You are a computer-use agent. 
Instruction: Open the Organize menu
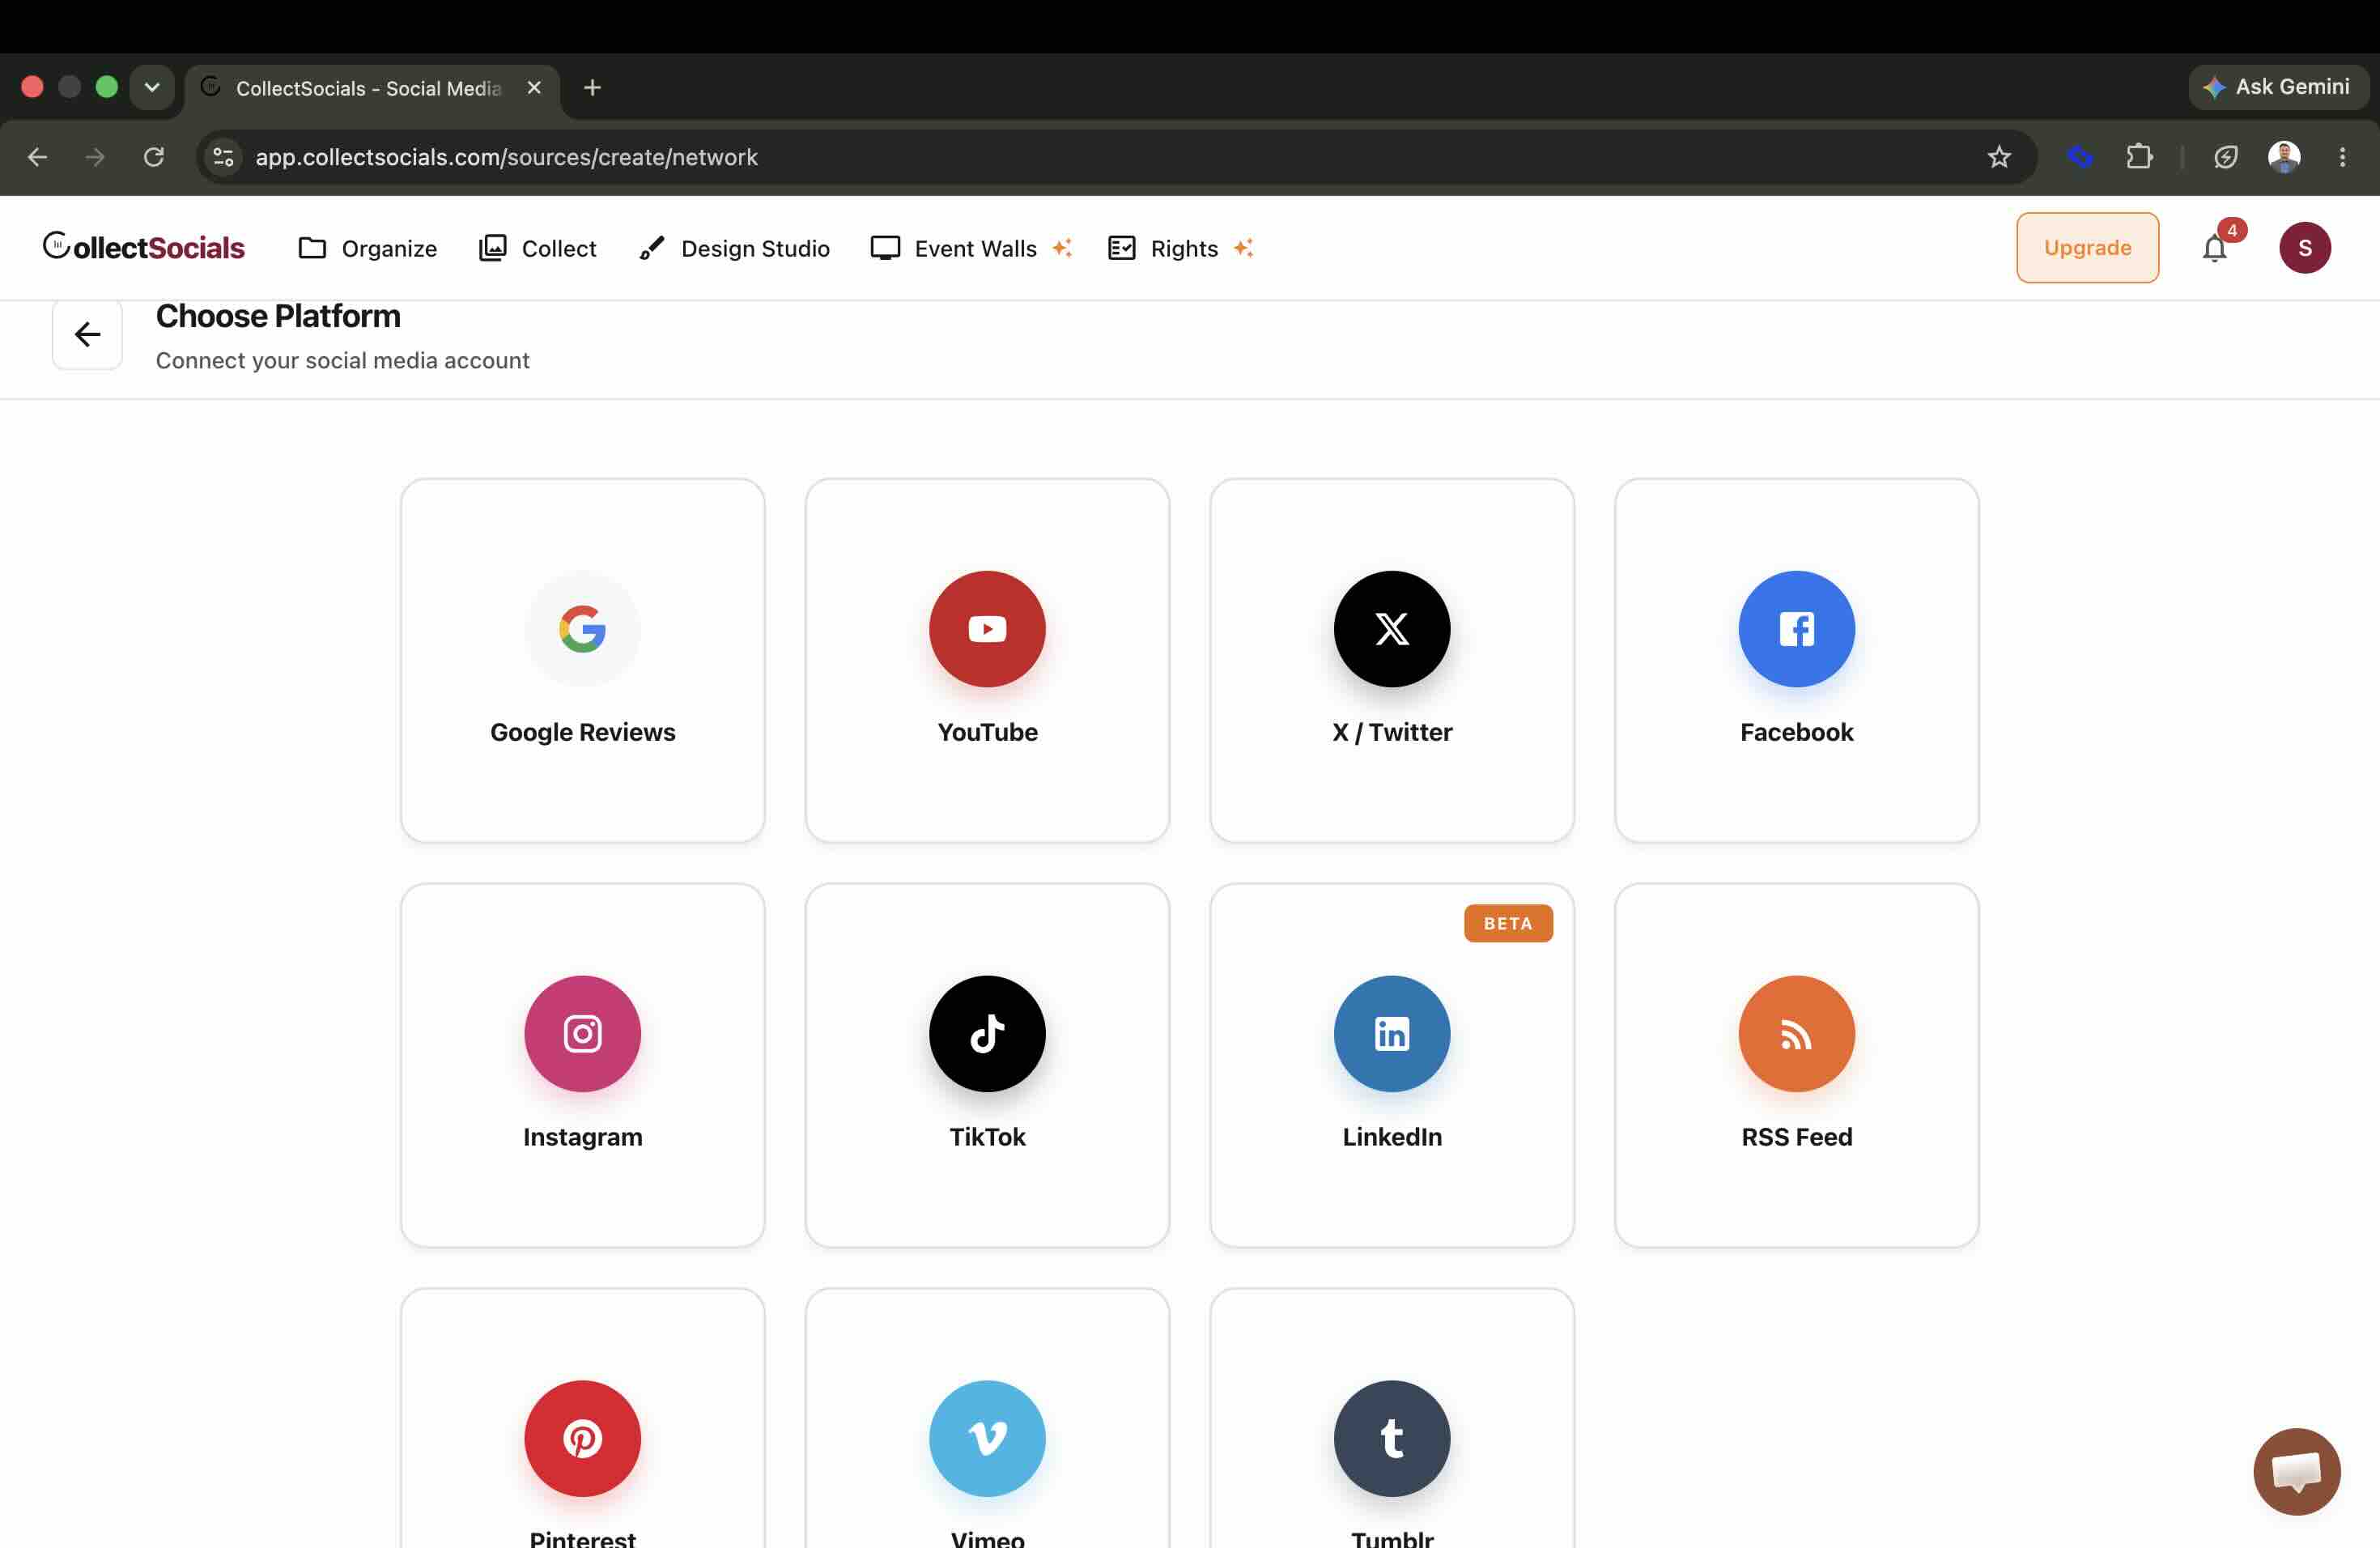[368, 248]
